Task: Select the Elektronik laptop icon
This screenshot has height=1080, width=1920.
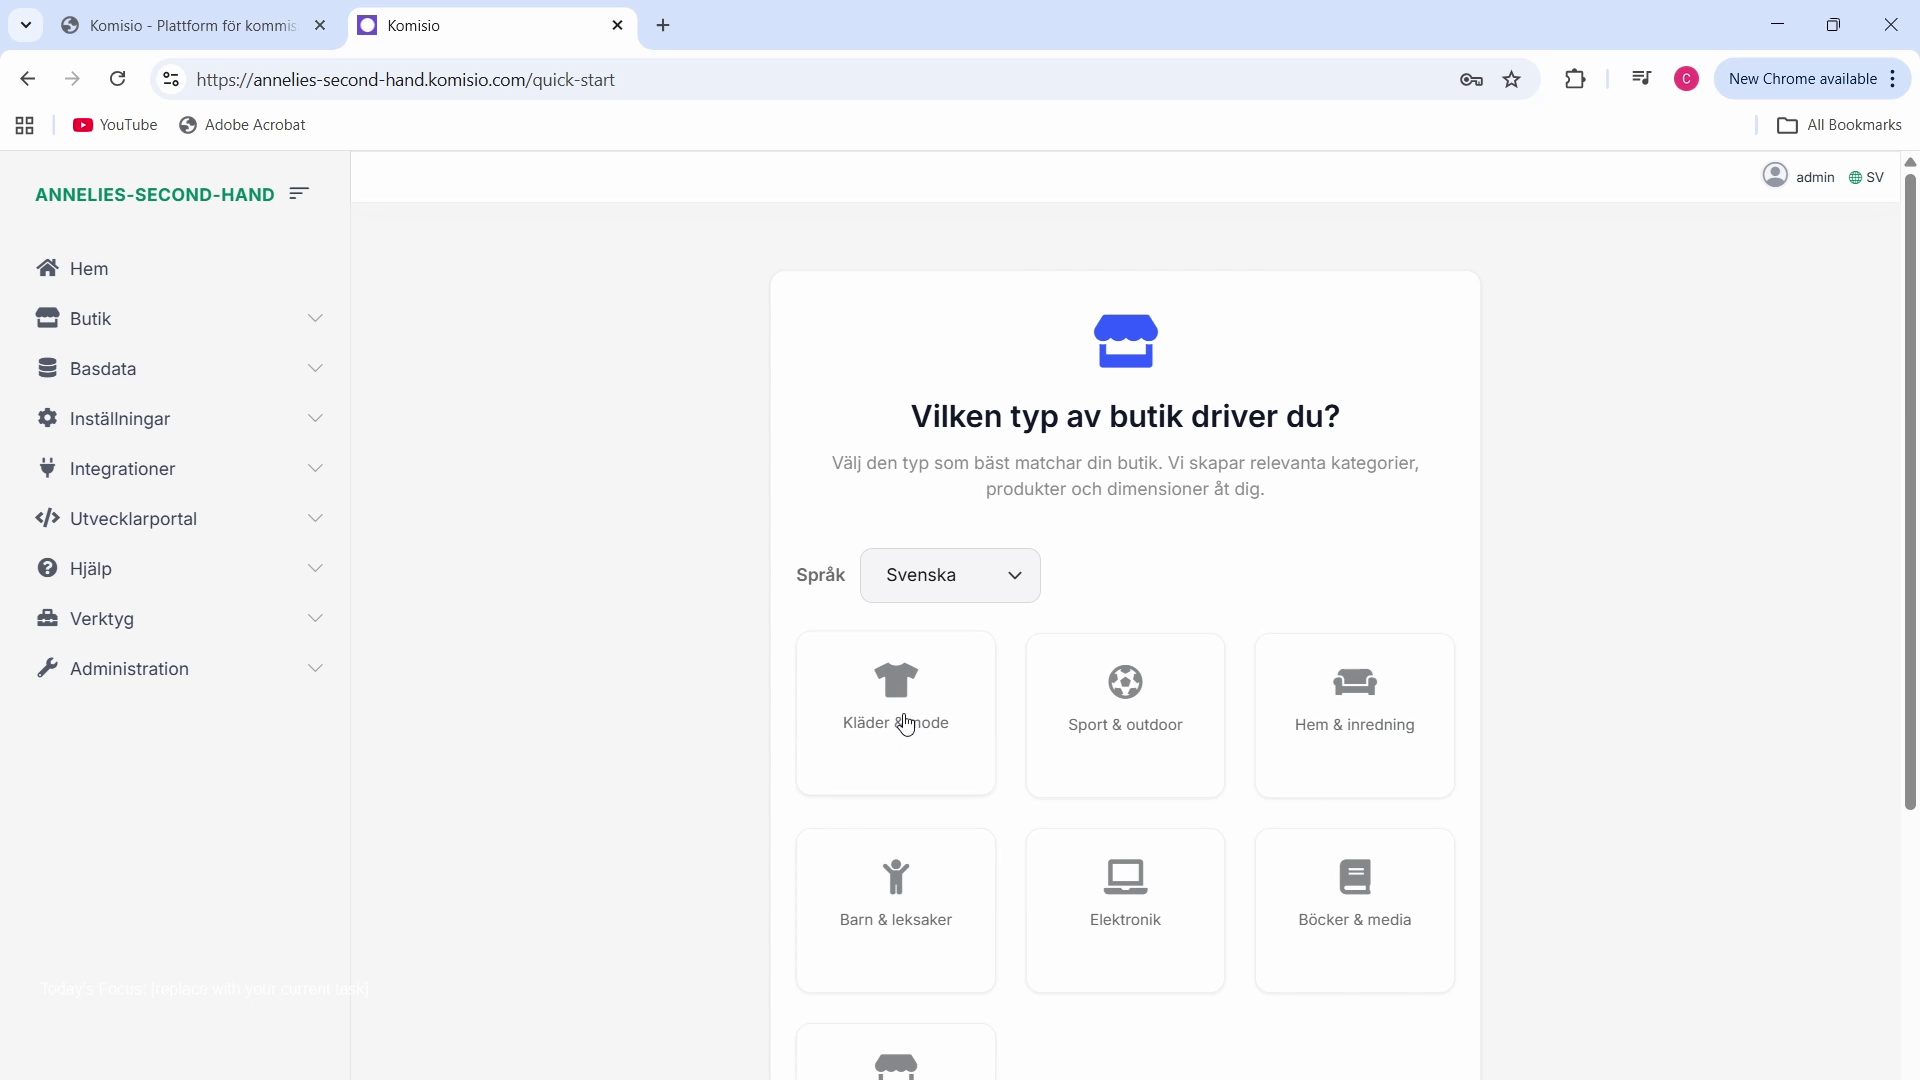Action: click(1125, 877)
